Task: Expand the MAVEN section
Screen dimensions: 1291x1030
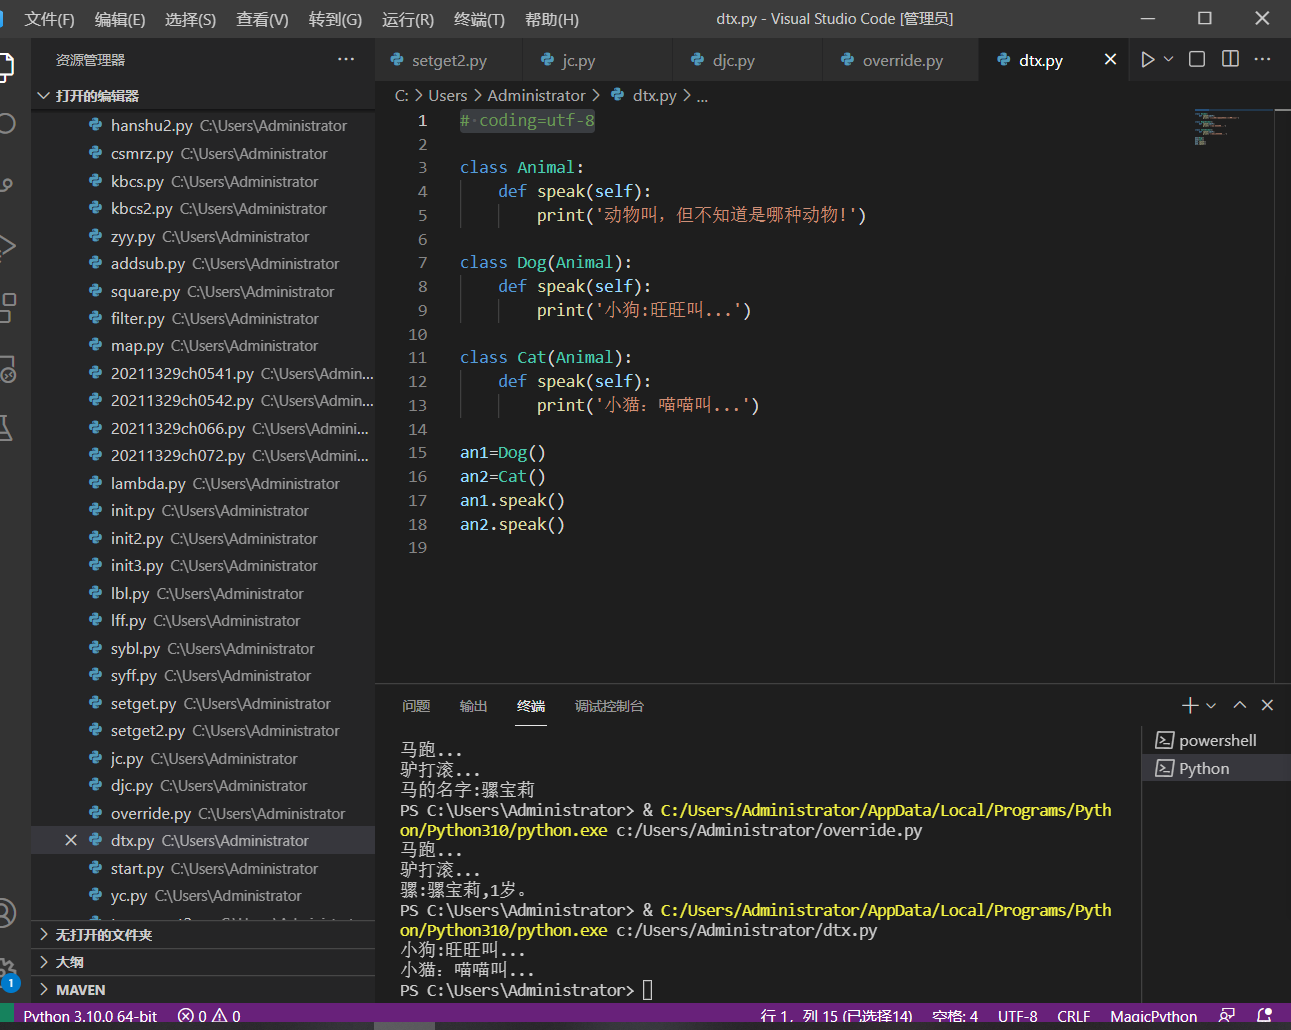Action: (x=80, y=990)
